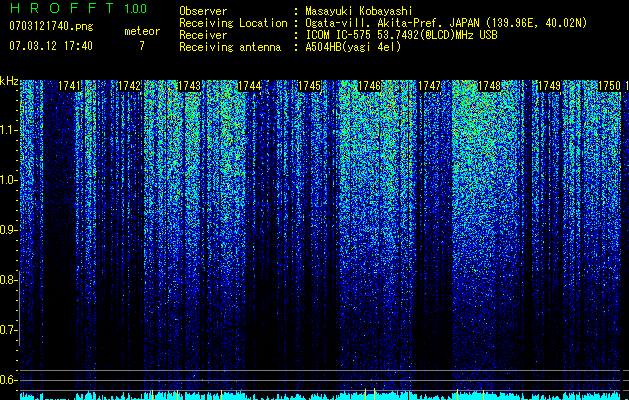Click the 1.0 kHz axis label
This screenshot has height=400, width=629.
click(x=8, y=180)
